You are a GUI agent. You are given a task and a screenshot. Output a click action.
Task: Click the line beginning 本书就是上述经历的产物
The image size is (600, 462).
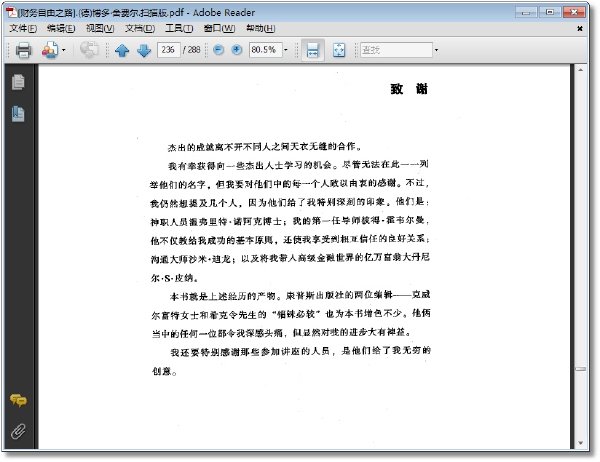pyautogui.click(x=300, y=295)
